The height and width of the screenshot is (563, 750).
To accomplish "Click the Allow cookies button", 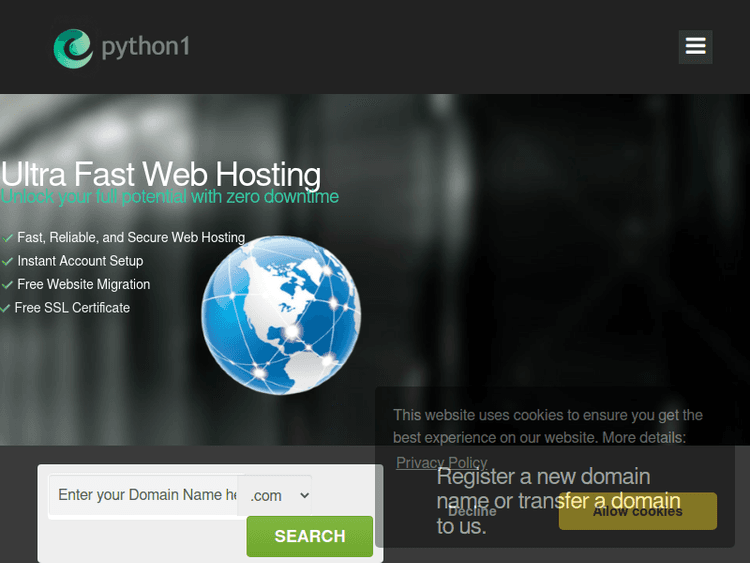I will click(x=638, y=511).
